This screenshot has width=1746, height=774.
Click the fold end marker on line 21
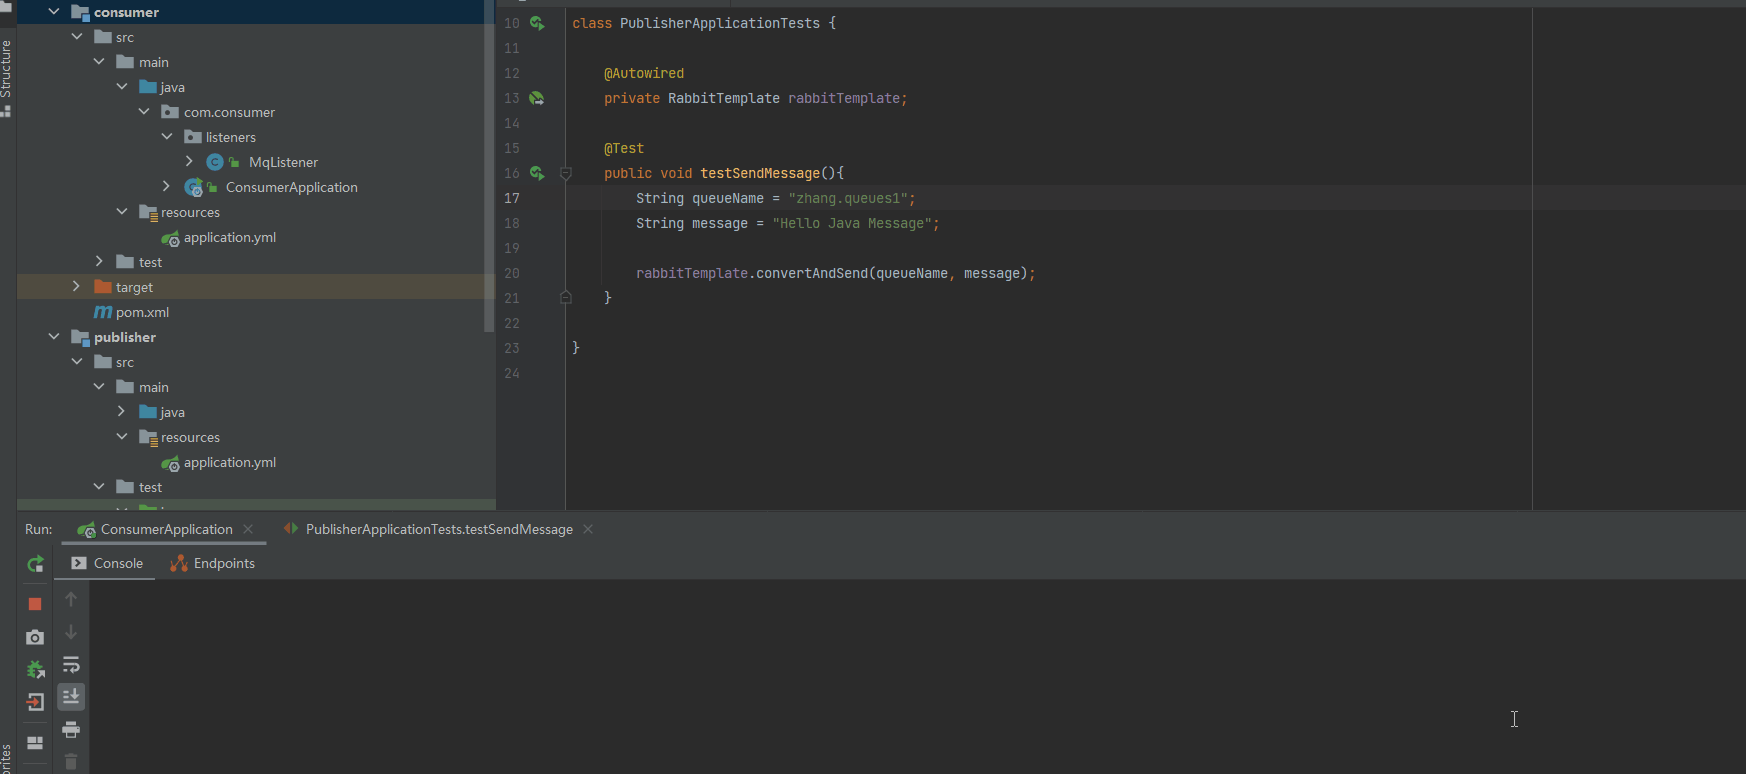click(x=566, y=297)
